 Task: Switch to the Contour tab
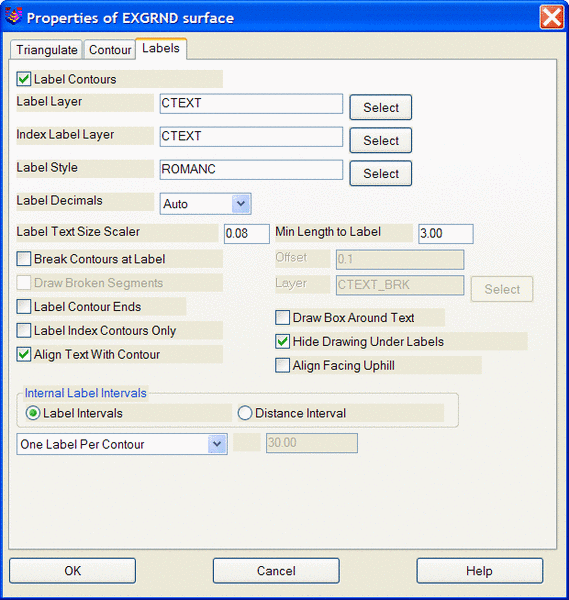coord(110,50)
